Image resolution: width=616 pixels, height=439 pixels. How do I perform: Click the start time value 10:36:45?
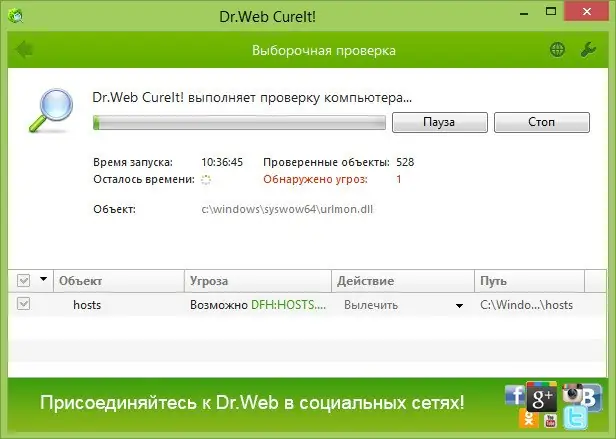222,162
